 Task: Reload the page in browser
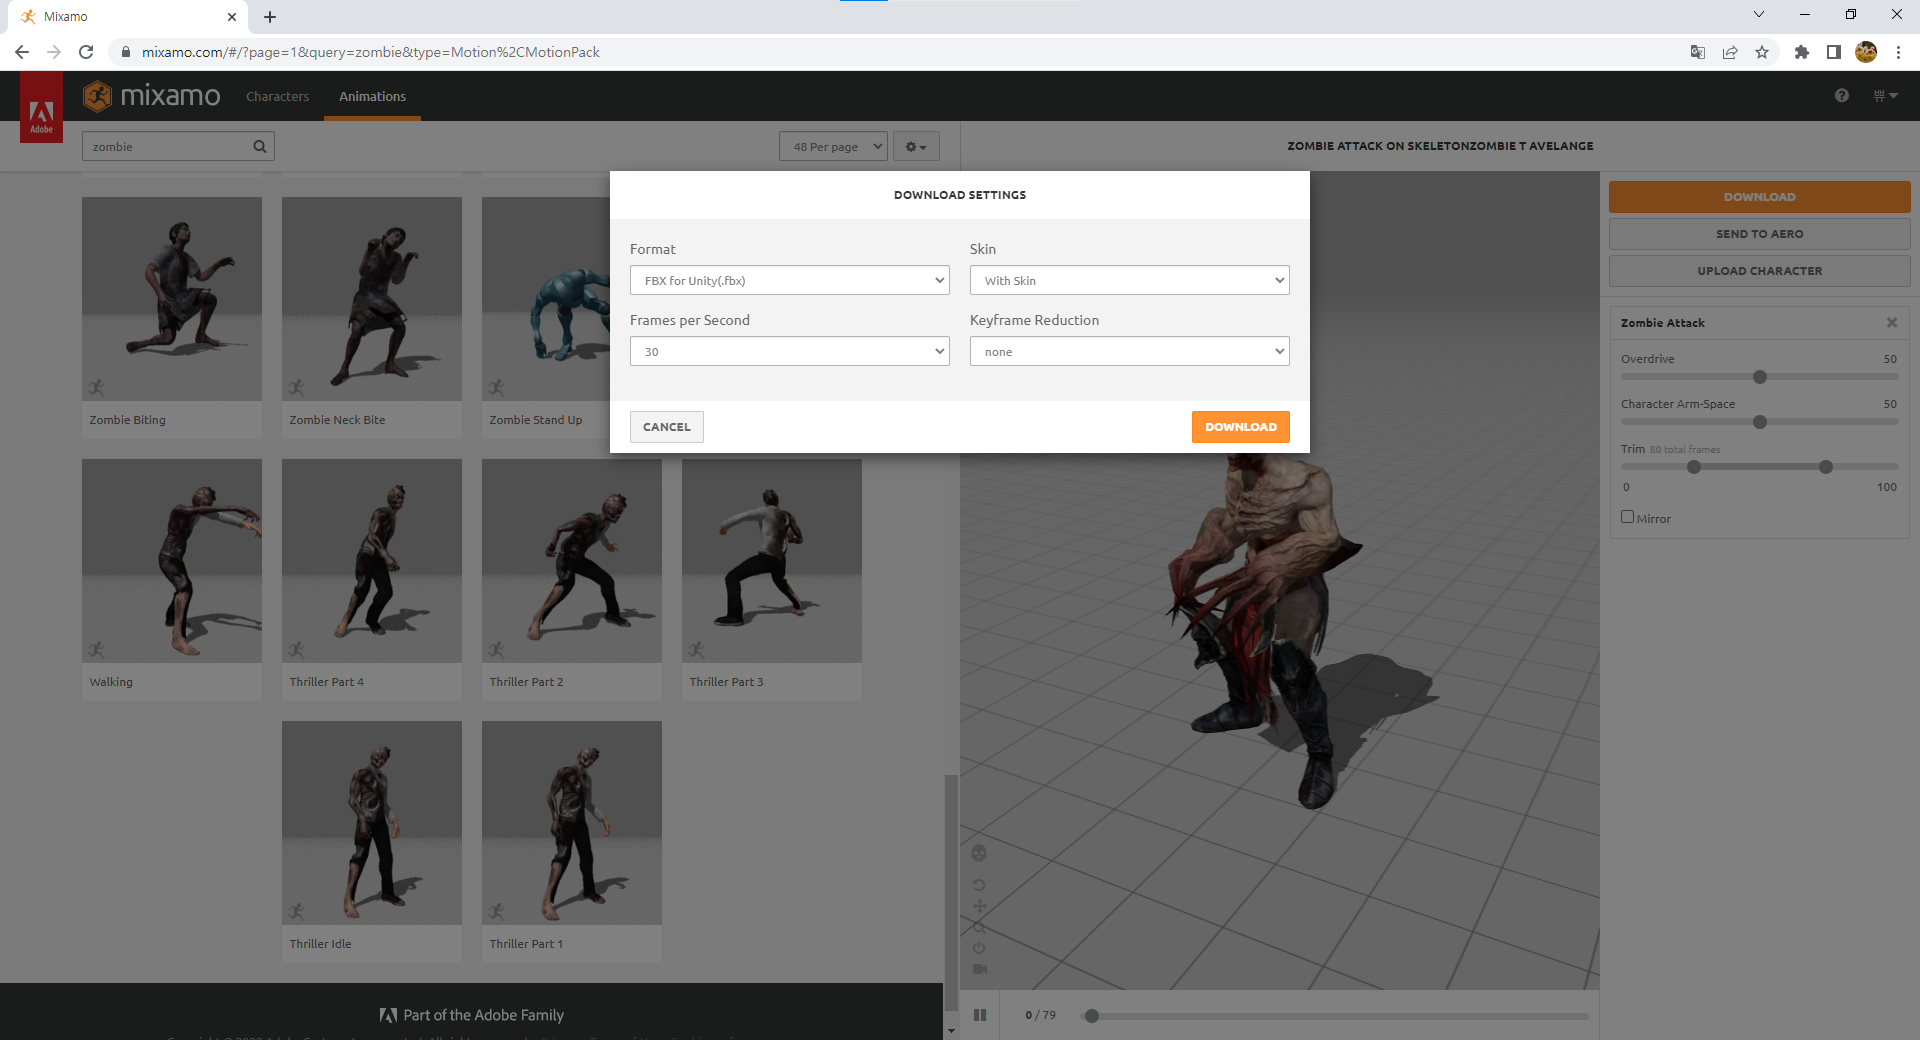pos(86,52)
